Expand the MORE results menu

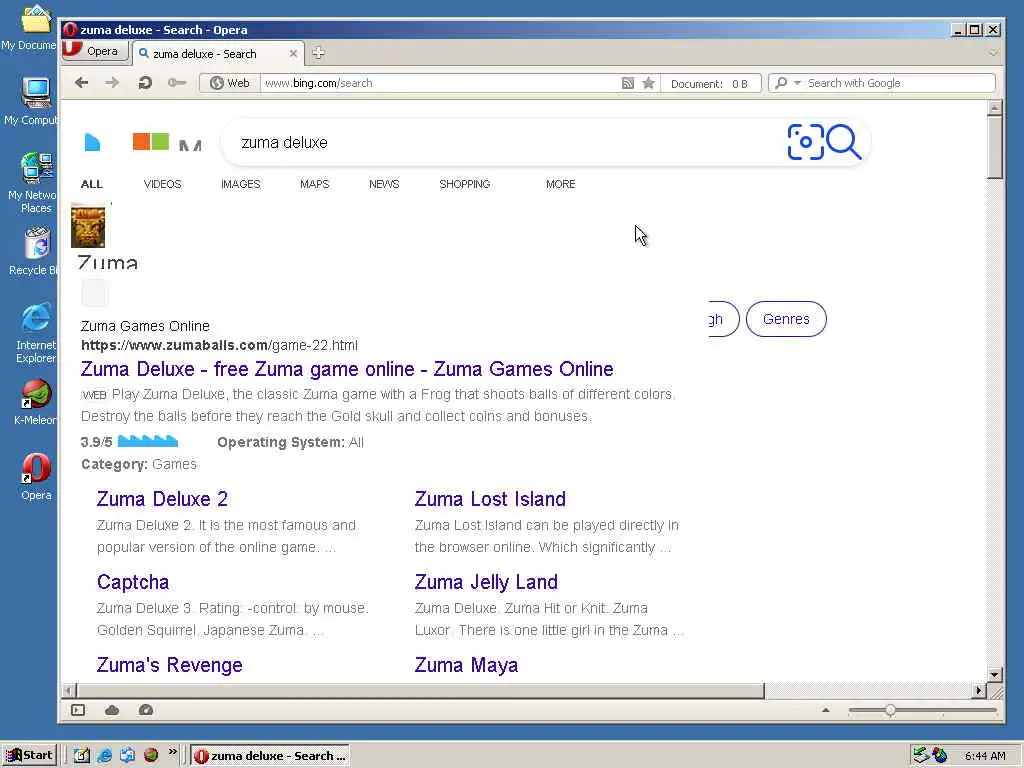[x=560, y=184]
